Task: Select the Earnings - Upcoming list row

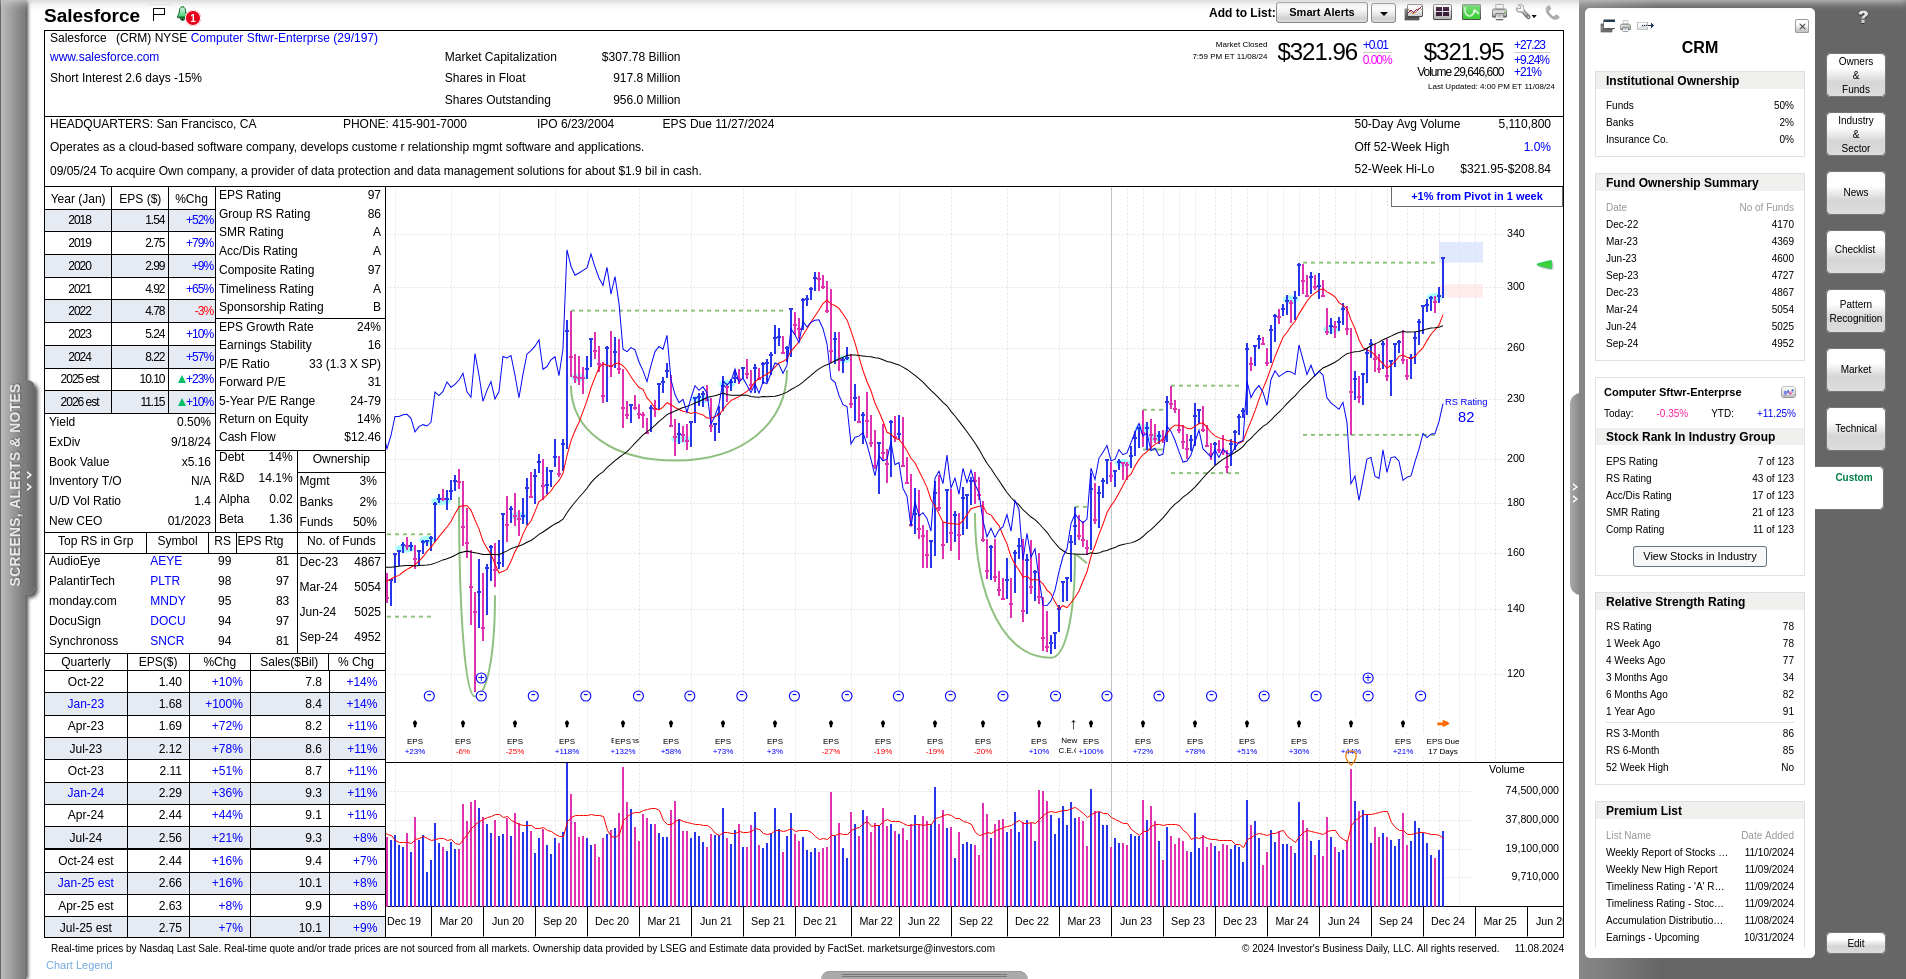Action: pos(1699,937)
